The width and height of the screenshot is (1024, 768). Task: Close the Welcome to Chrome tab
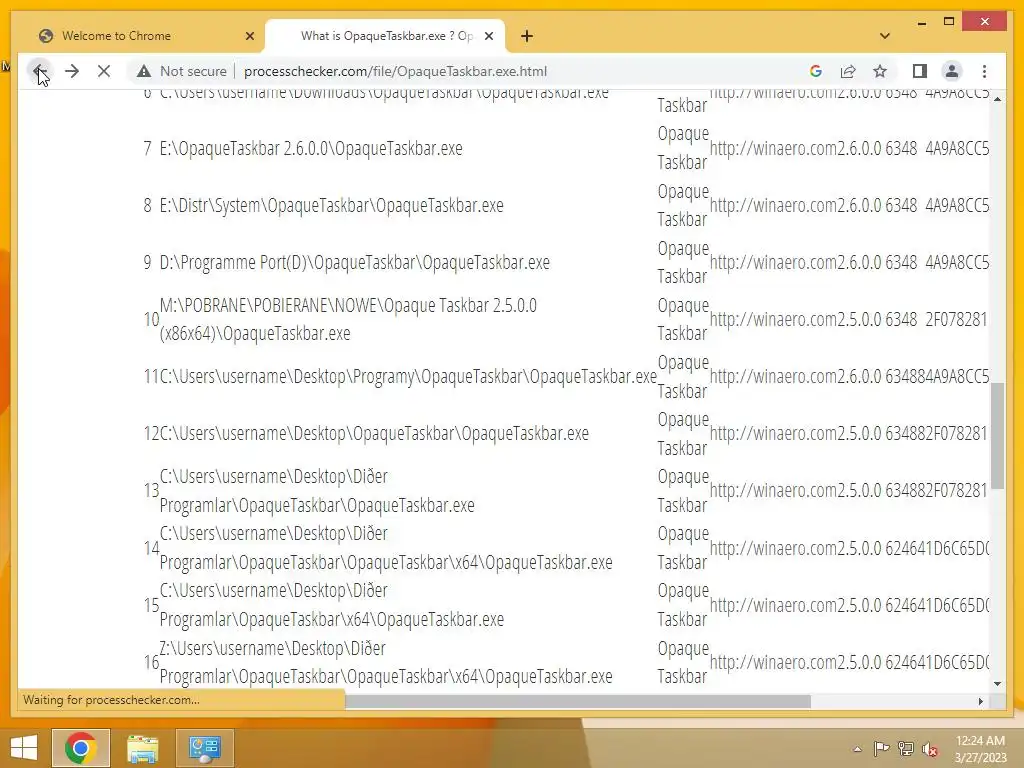tap(249, 36)
